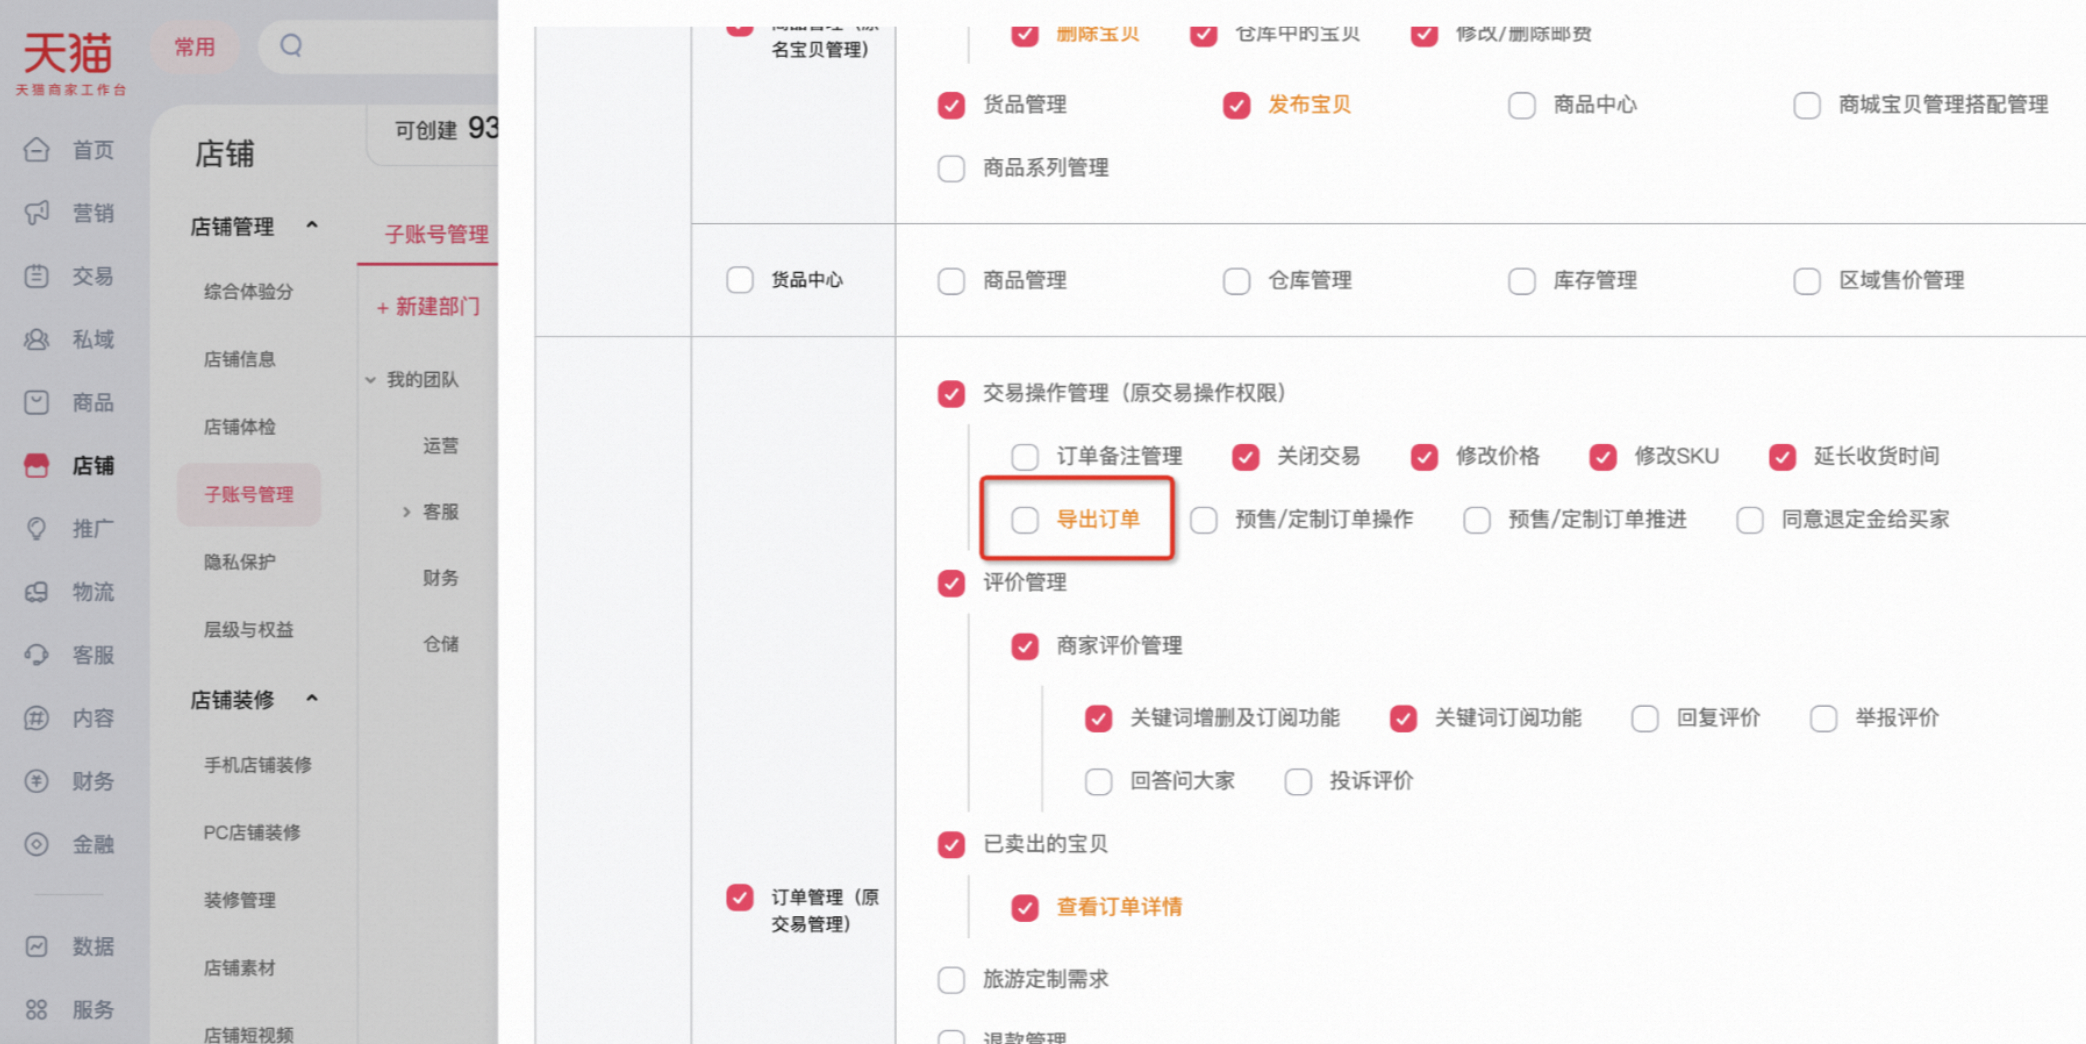This screenshot has height=1044, width=2086.
Task: Check the 区域售价管理 checkbox
Action: click(1807, 281)
